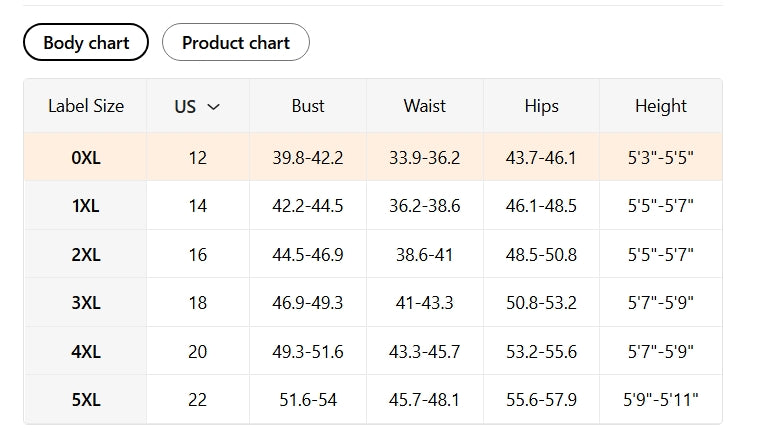This screenshot has height=440, width=763.
Task: Expand the US size unit dropdown
Action: coord(197,106)
